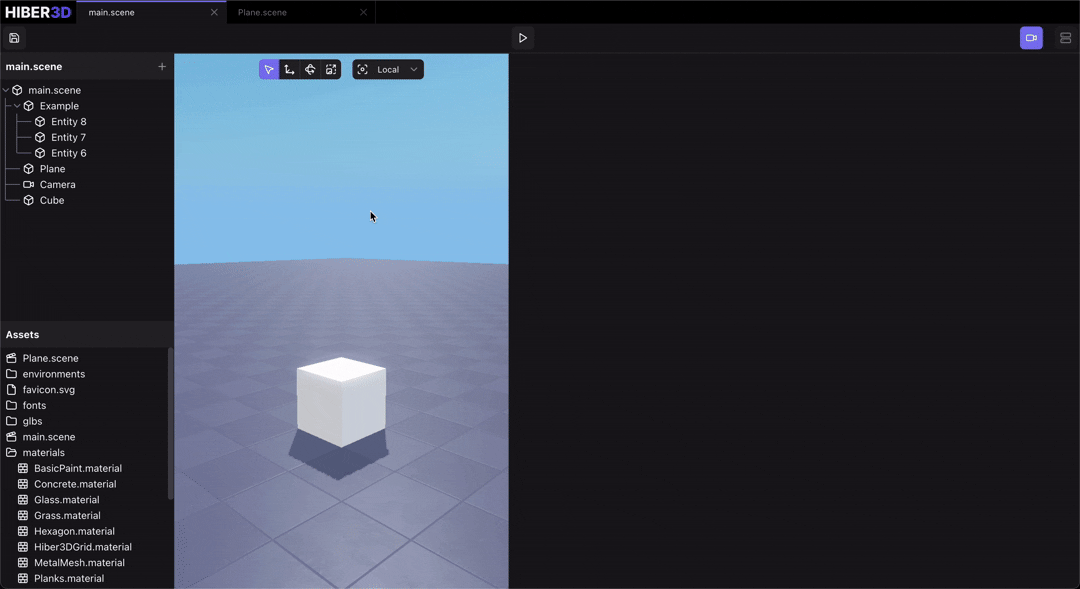The height and width of the screenshot is (589, 1080).
Task: Click the favicon.svg file icon
Action: (13, 389)
